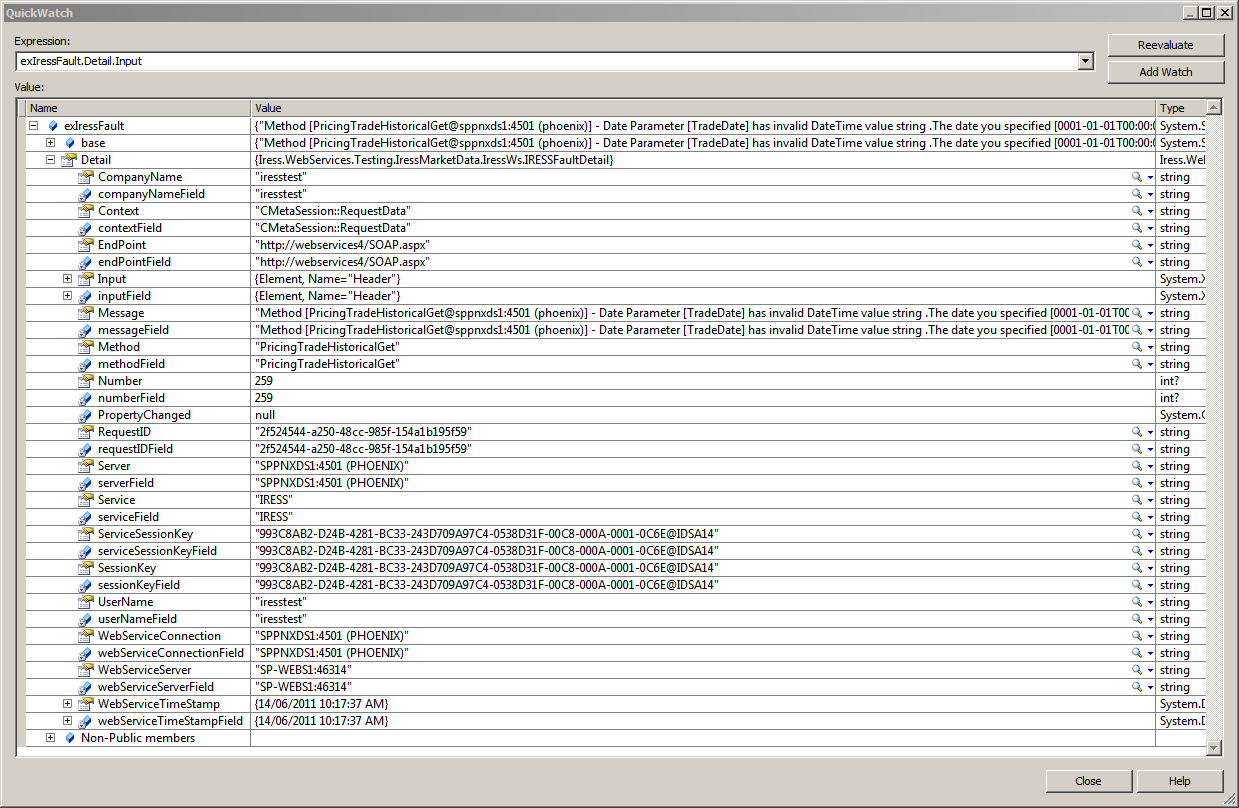Open text visualizer magnifier for WebServiceServer row

pyautogui.click(x=1137, y=670)
